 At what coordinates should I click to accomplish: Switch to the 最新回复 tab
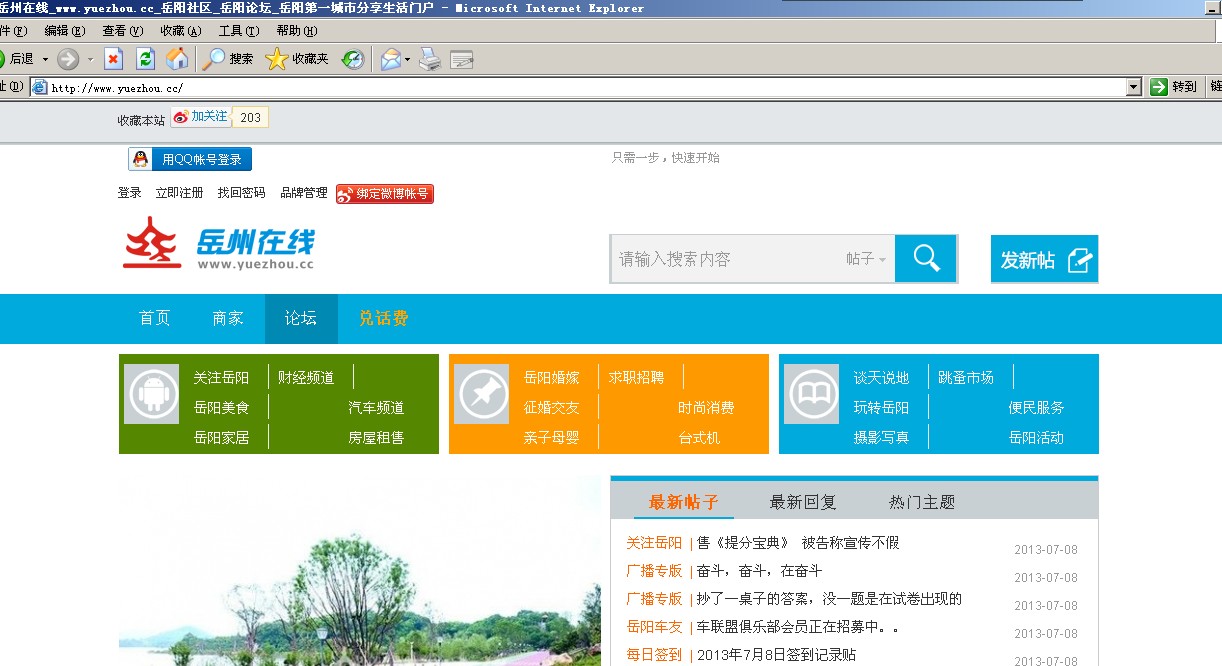(x=803, y=502)
